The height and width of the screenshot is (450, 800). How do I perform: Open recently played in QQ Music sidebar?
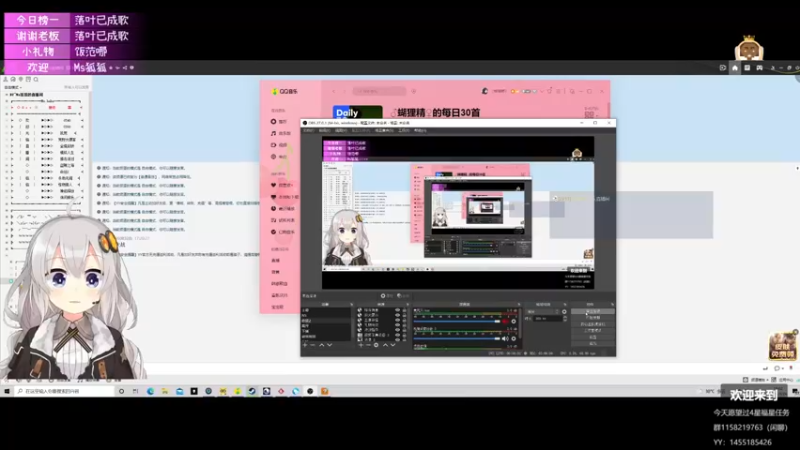pyautogui.click(x=283, y=209)
